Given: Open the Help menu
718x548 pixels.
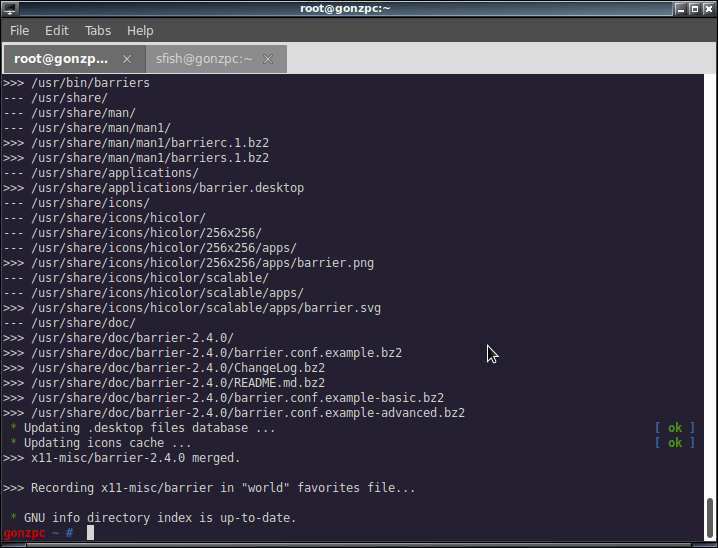Looking at the screenshot, I should click(x=140, y=31).
